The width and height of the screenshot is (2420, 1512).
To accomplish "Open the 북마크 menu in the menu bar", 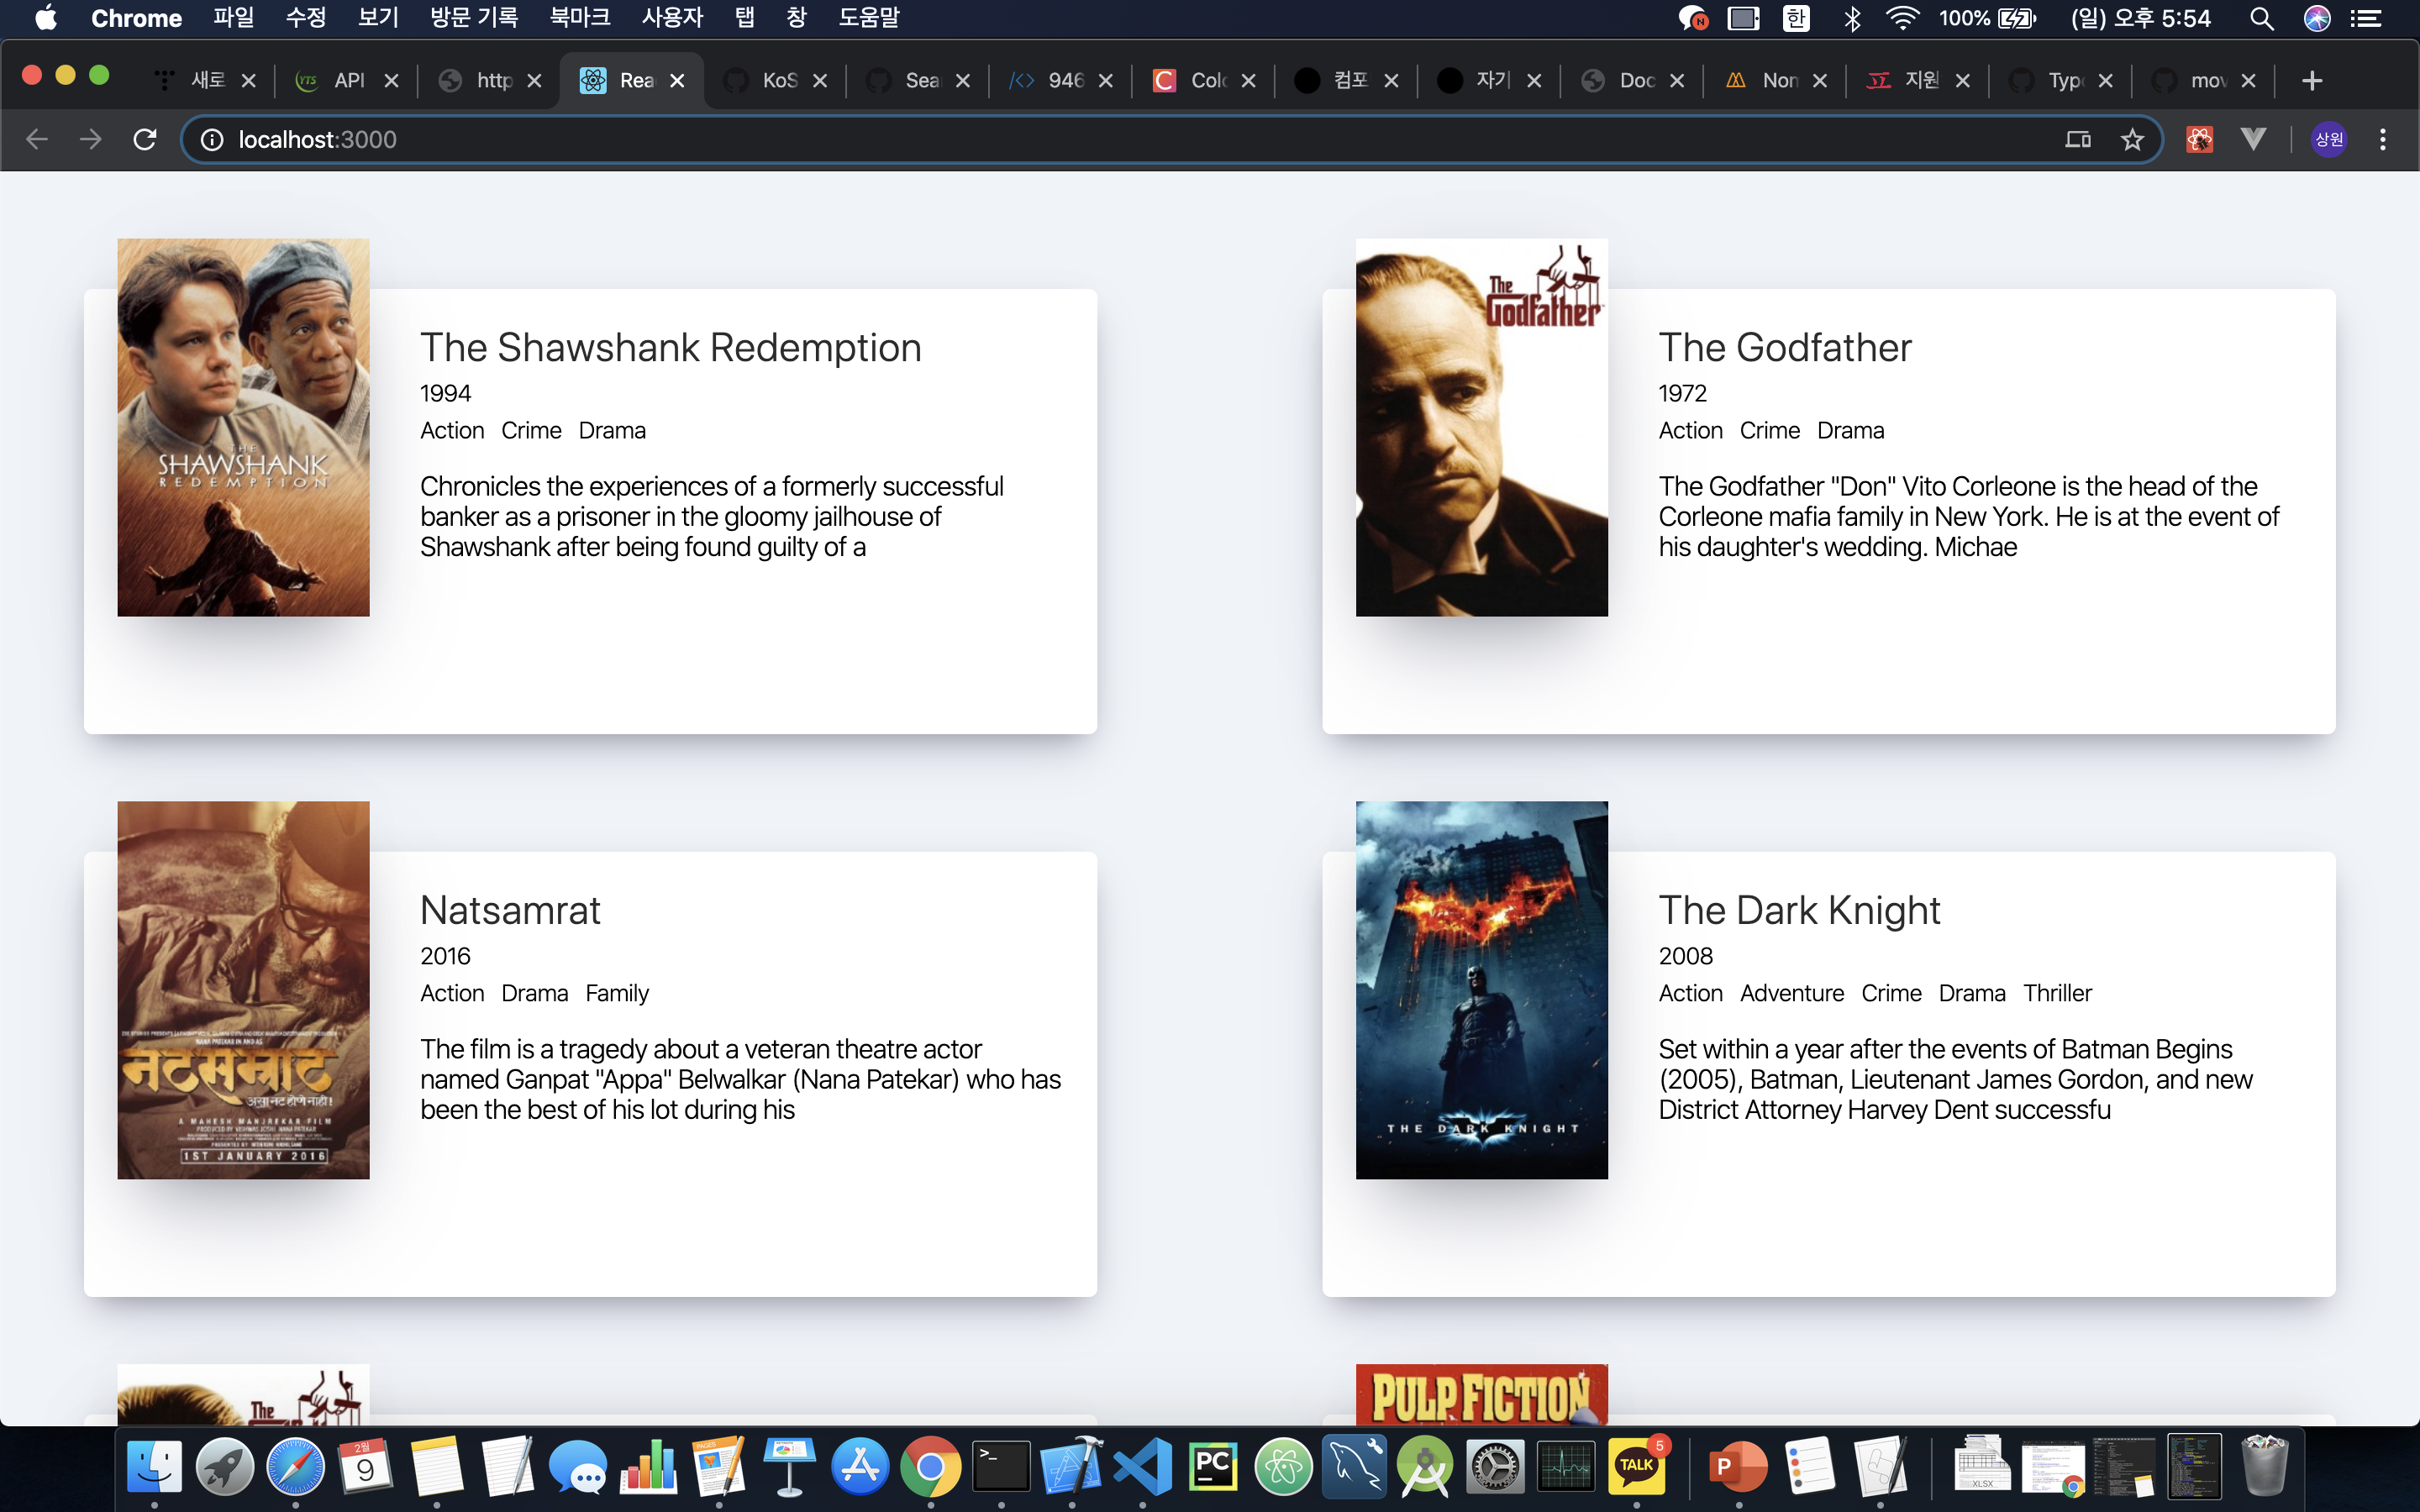I will click(579, 18).
